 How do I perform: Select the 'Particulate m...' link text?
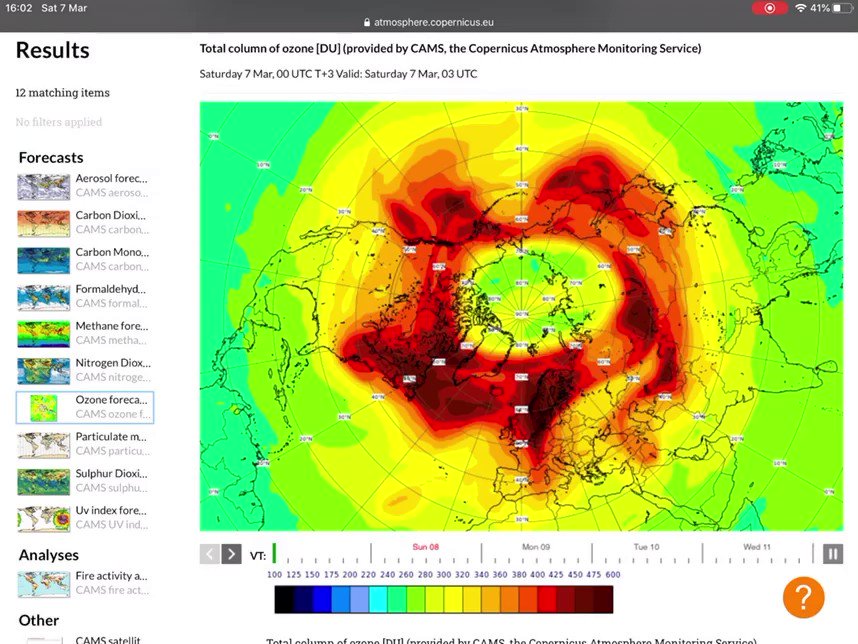111,437
